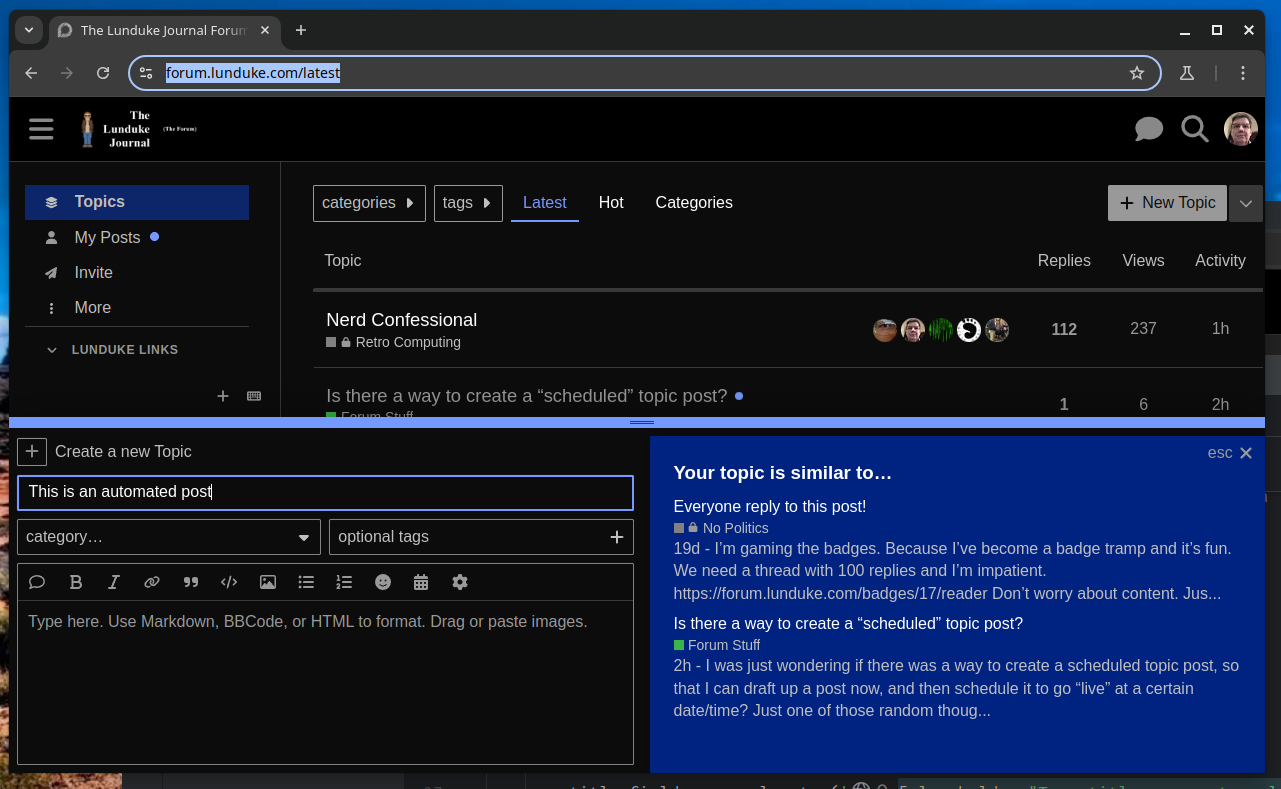Open the scheduled topic post thread in list

526,396
